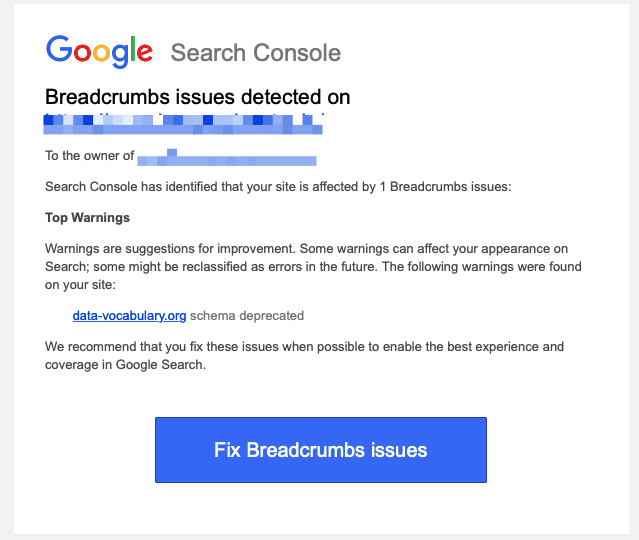
Task: Click the "Breadcrumbs issues detected on" heading
Action: [198, 97]
